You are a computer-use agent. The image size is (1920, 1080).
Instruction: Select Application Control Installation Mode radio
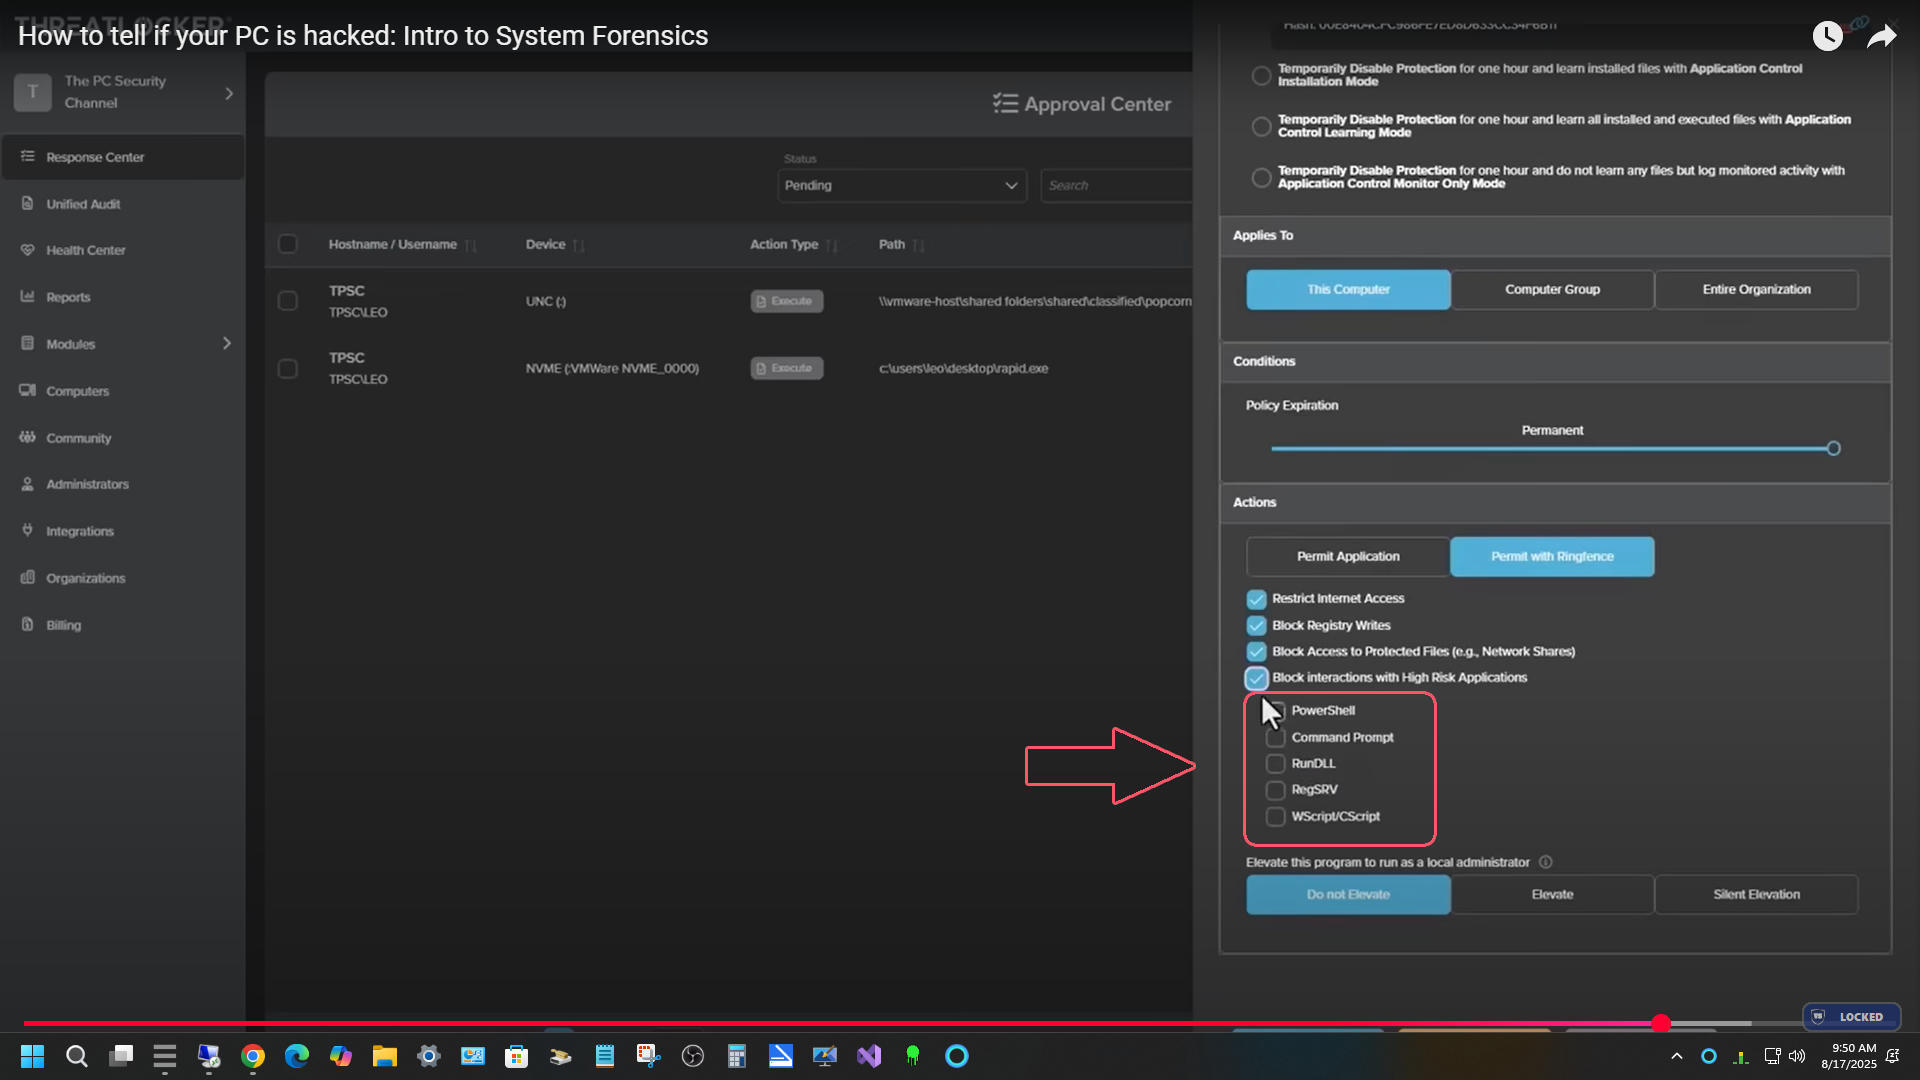click(x=1261, y=76)
